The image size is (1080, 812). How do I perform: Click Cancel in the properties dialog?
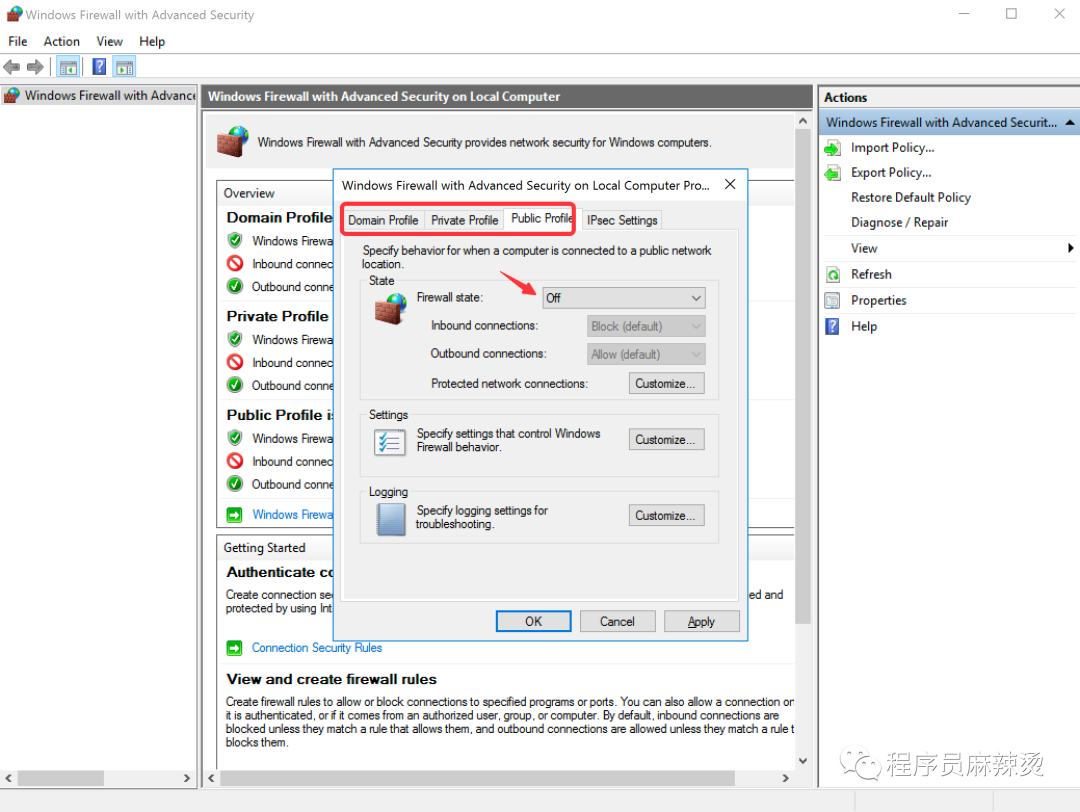click(617, 621)
